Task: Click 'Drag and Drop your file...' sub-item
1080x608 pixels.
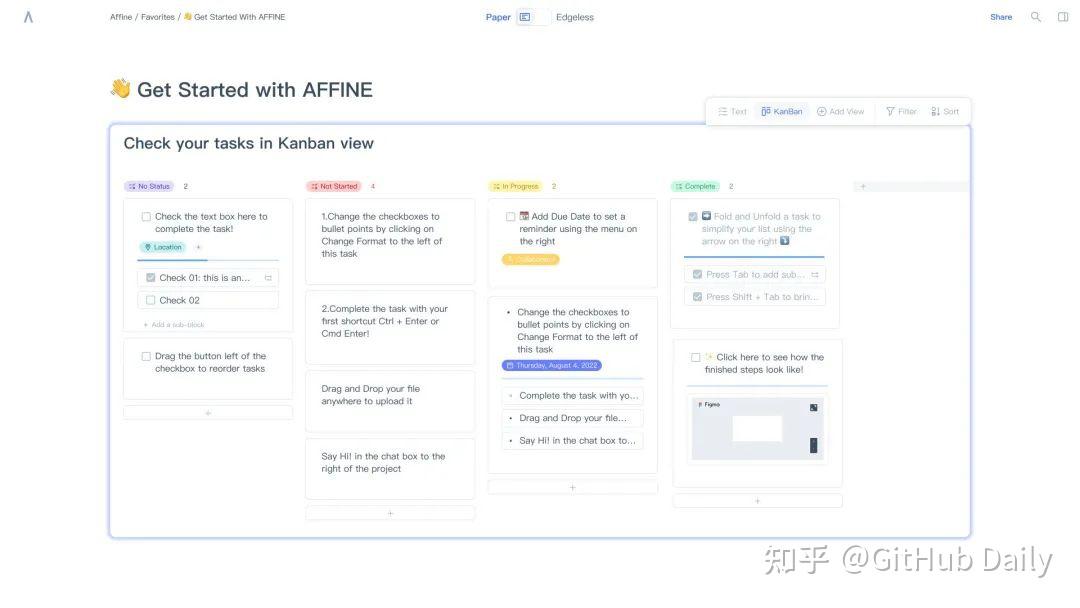Action: tap(573, 419)
